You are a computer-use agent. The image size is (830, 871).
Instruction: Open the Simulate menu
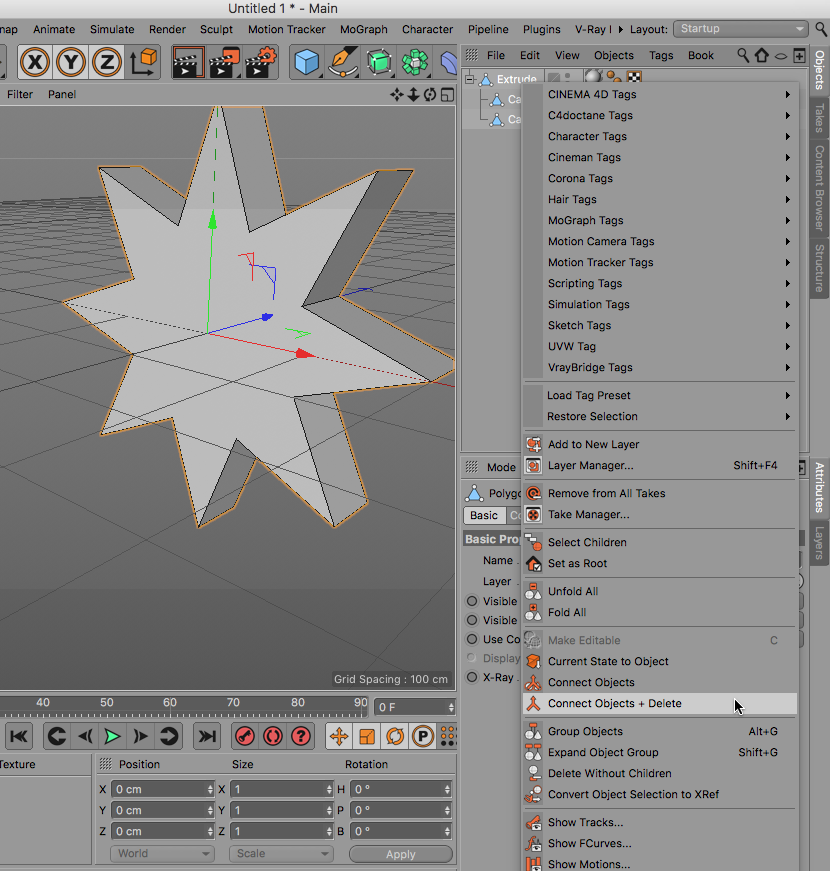tap(112, 29)
